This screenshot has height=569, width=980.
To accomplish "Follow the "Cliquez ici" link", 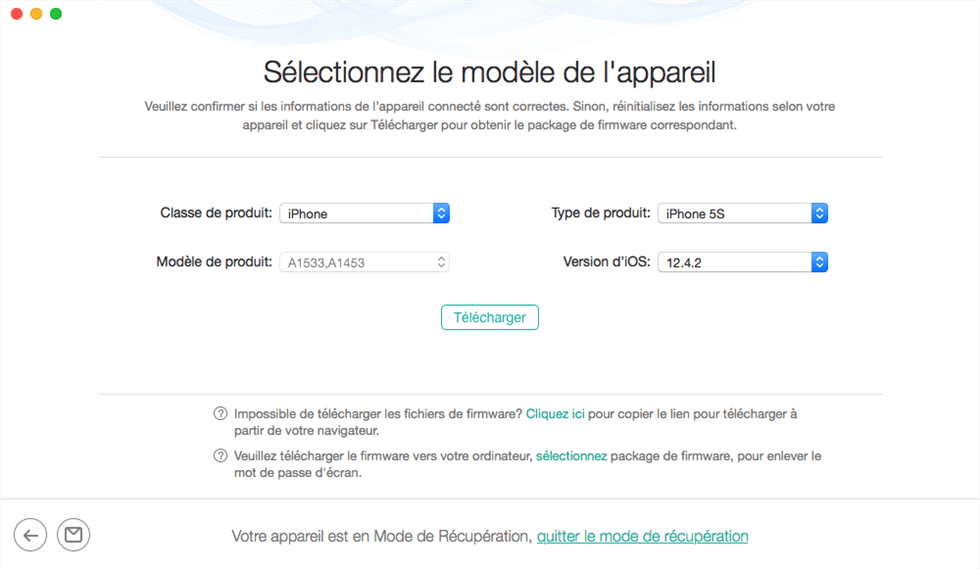I will click(555, 414).
